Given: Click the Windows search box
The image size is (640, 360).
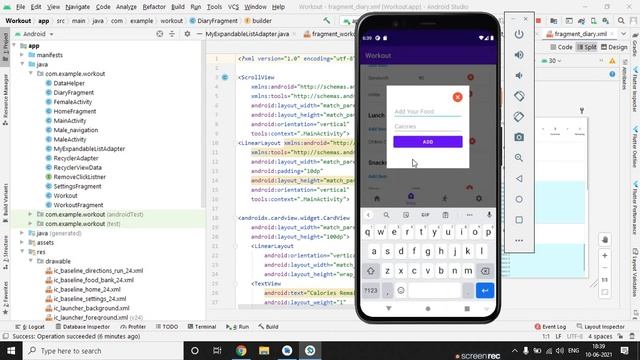Looking at the screenshot, I should tap(102, 351).
